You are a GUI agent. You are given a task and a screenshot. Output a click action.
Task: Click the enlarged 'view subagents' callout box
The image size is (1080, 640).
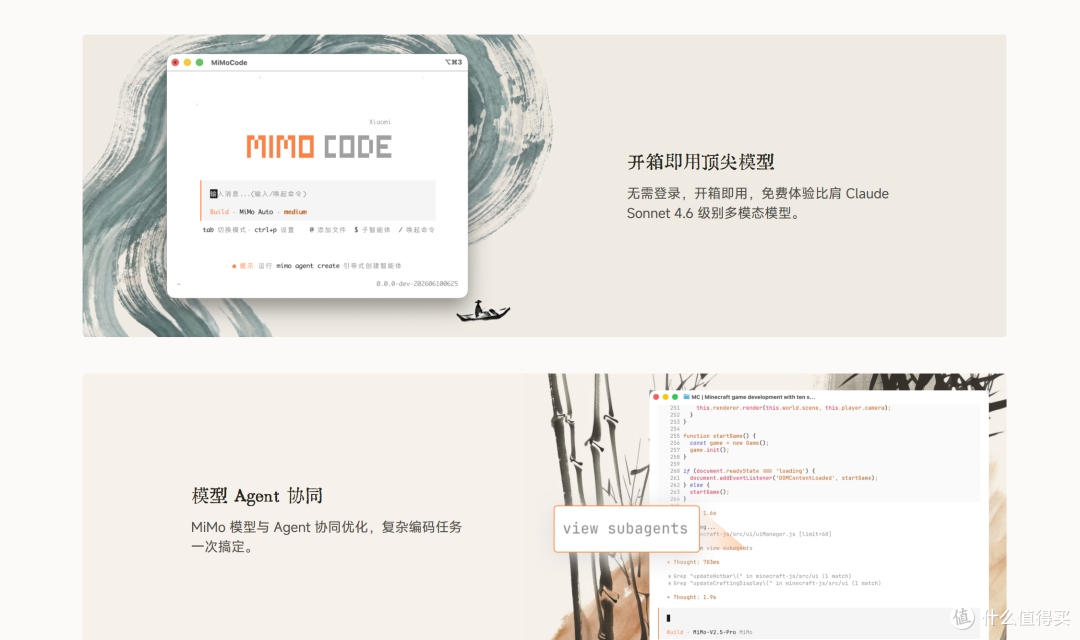pos(626,528)
